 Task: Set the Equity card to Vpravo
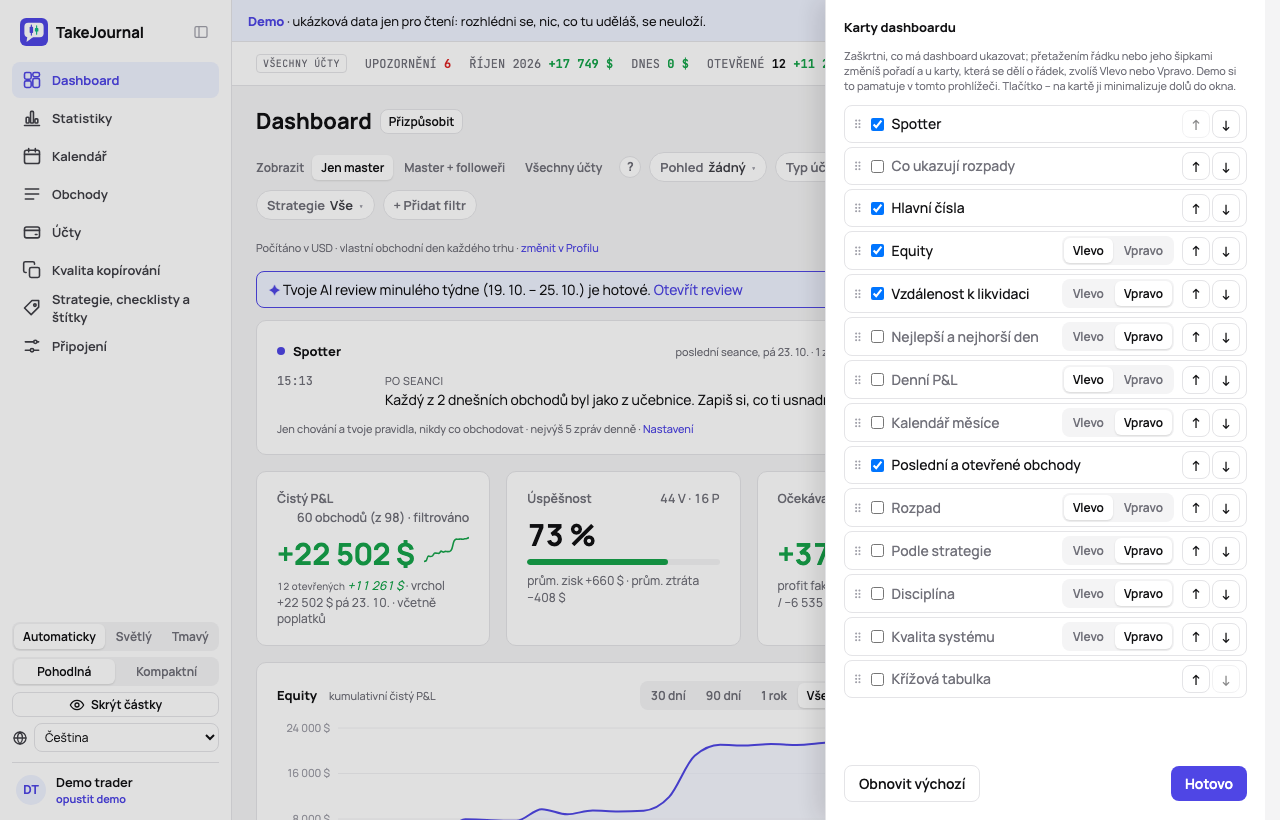point(1143,251)
